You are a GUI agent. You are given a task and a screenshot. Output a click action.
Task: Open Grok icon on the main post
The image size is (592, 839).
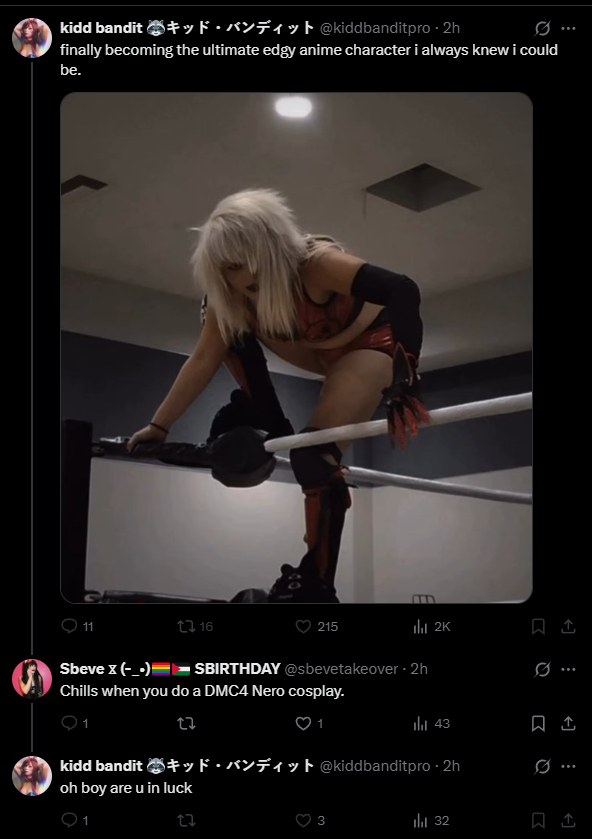point(542,28)
